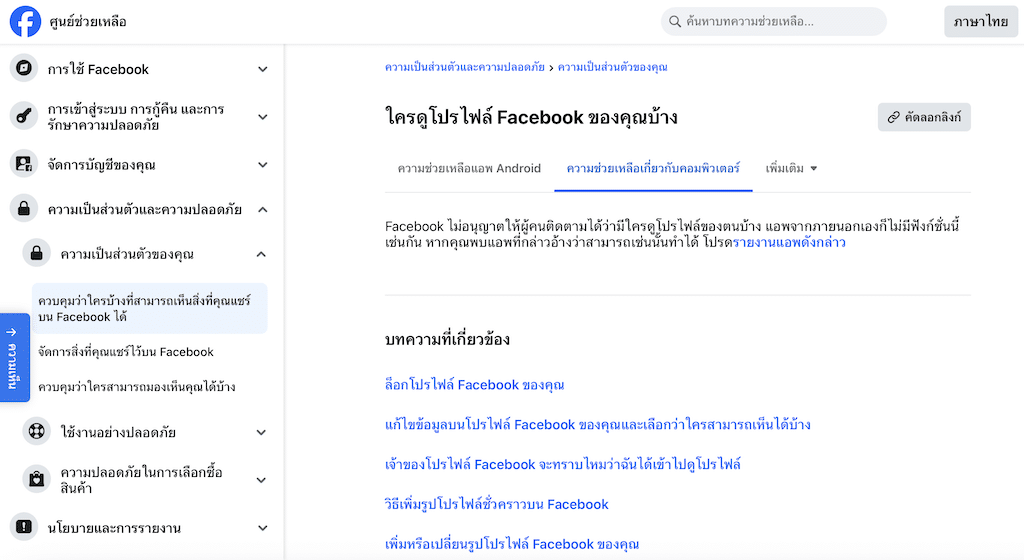
Task: Open เพิ่มหรือเปลี่ยนรูปโปรไฟล์ Facebook link
Action: point(511,544)
